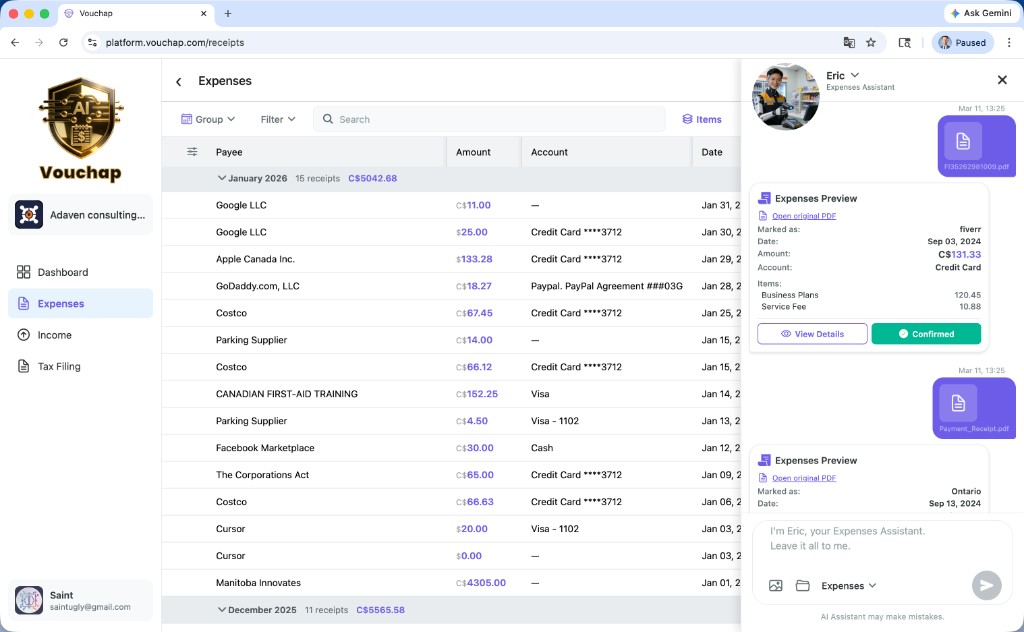Image resolution: width=1024 pixels, height=632 pixels.
Task: Open Tax Filing in the sidebar
Action: [80, 366]
